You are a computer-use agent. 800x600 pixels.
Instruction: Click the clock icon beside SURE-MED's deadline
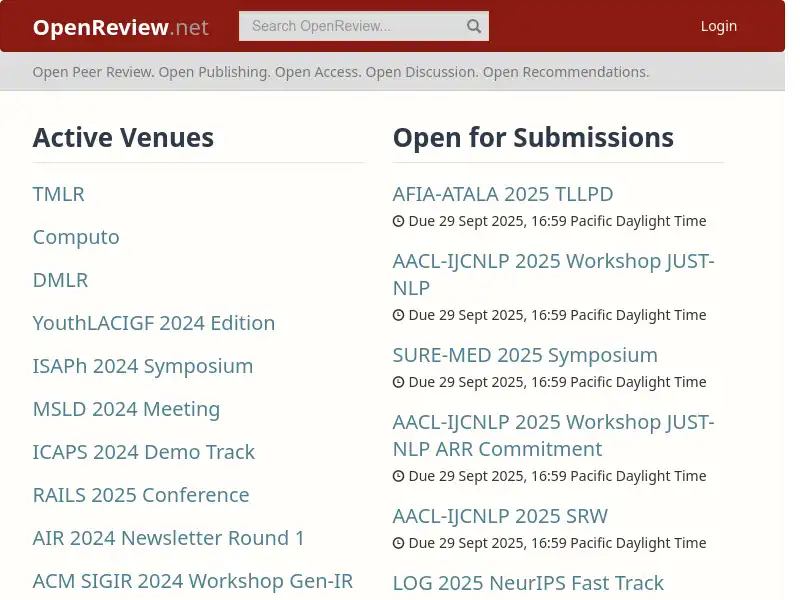[398, 382]
